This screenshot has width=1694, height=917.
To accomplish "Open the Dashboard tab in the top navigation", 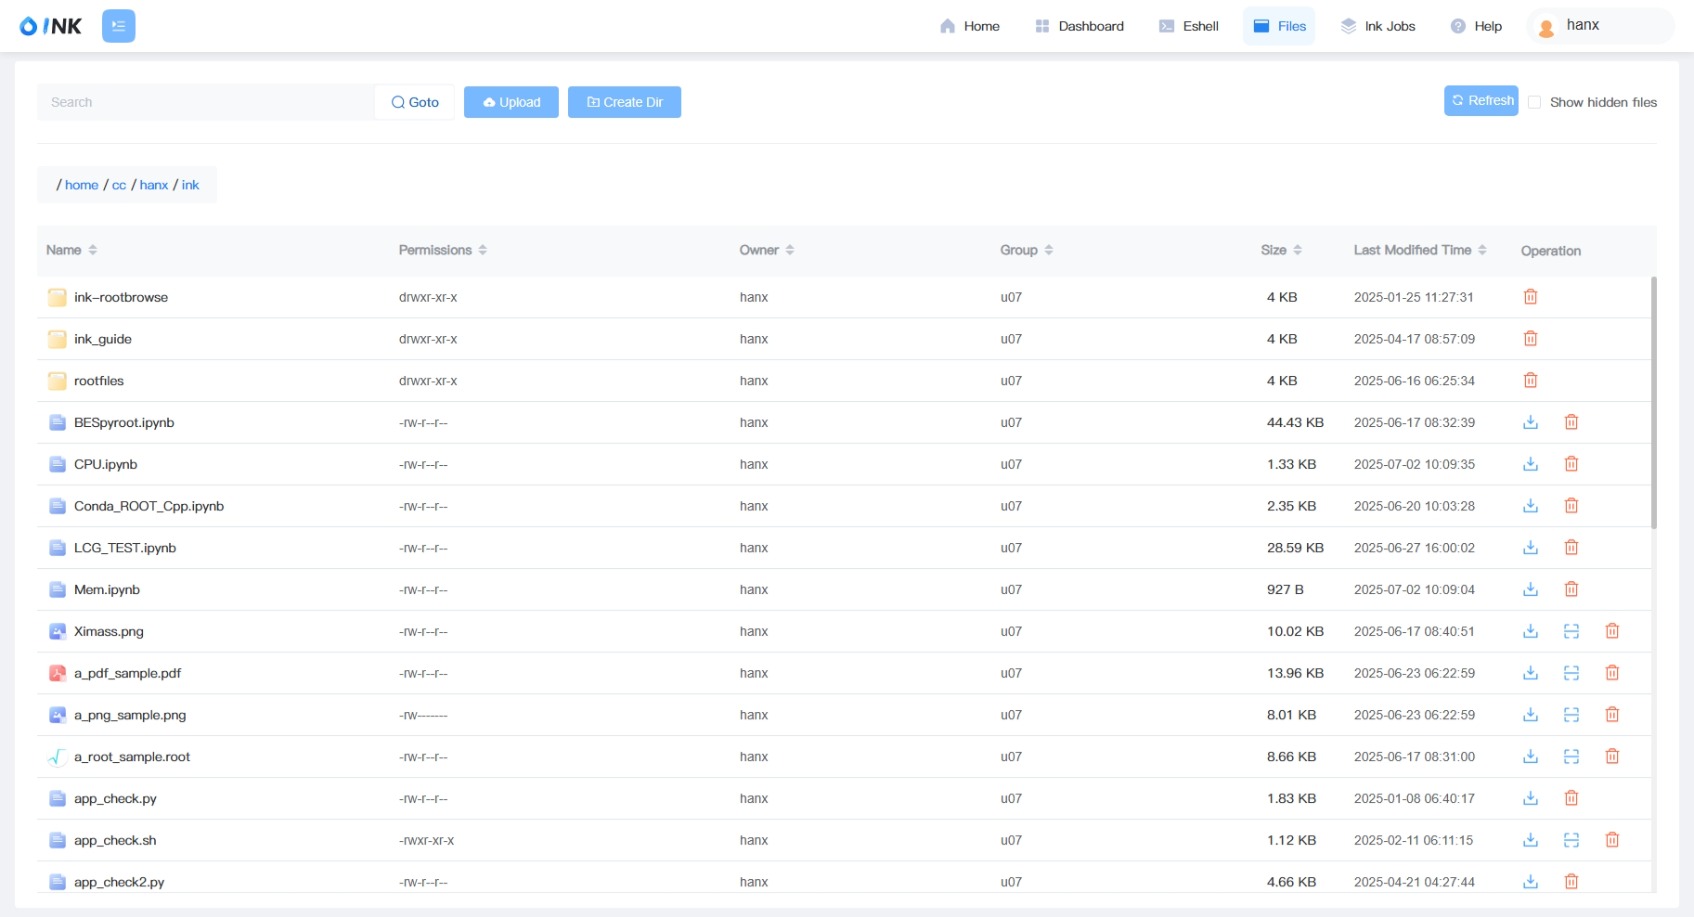I will tap(1079, 26).
